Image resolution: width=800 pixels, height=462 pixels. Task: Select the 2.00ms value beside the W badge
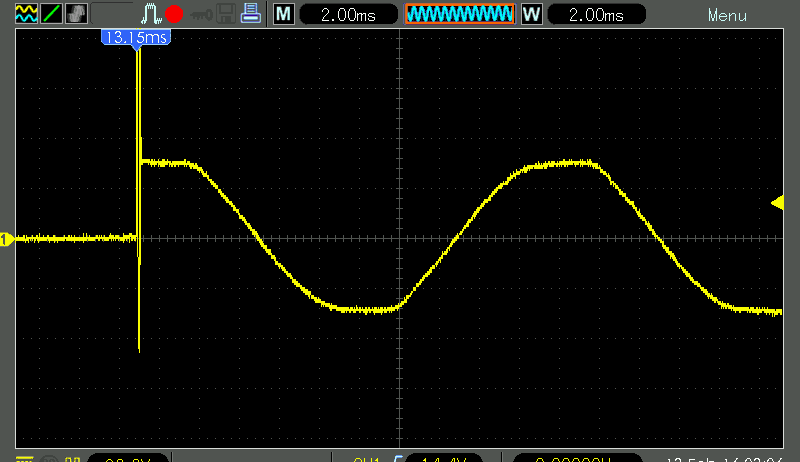(596, 14)
